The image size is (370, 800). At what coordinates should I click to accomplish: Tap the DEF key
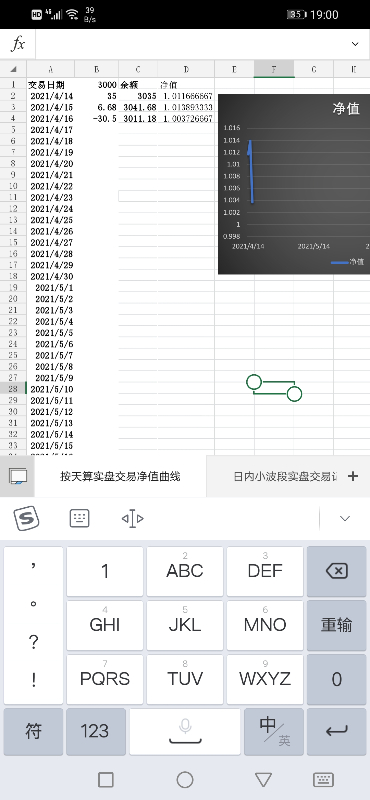(265, 571)
